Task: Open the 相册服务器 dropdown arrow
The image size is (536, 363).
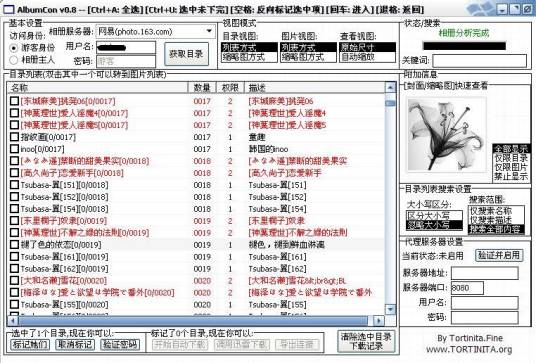Action: click(209, 32)
